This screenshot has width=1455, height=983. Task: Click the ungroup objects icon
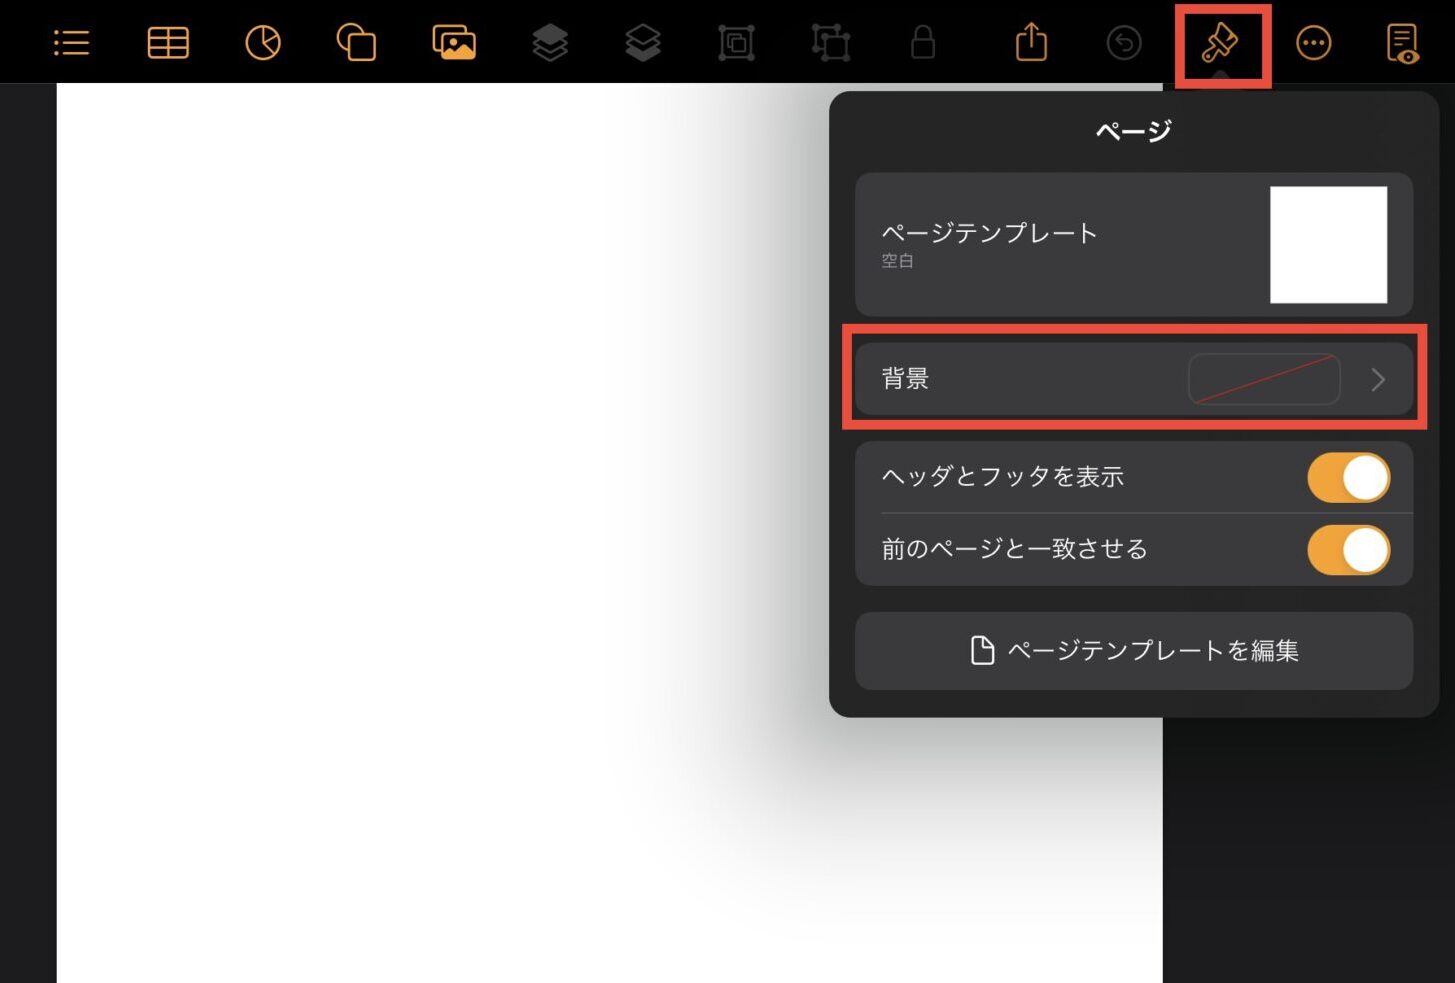(x=830, y=43)
